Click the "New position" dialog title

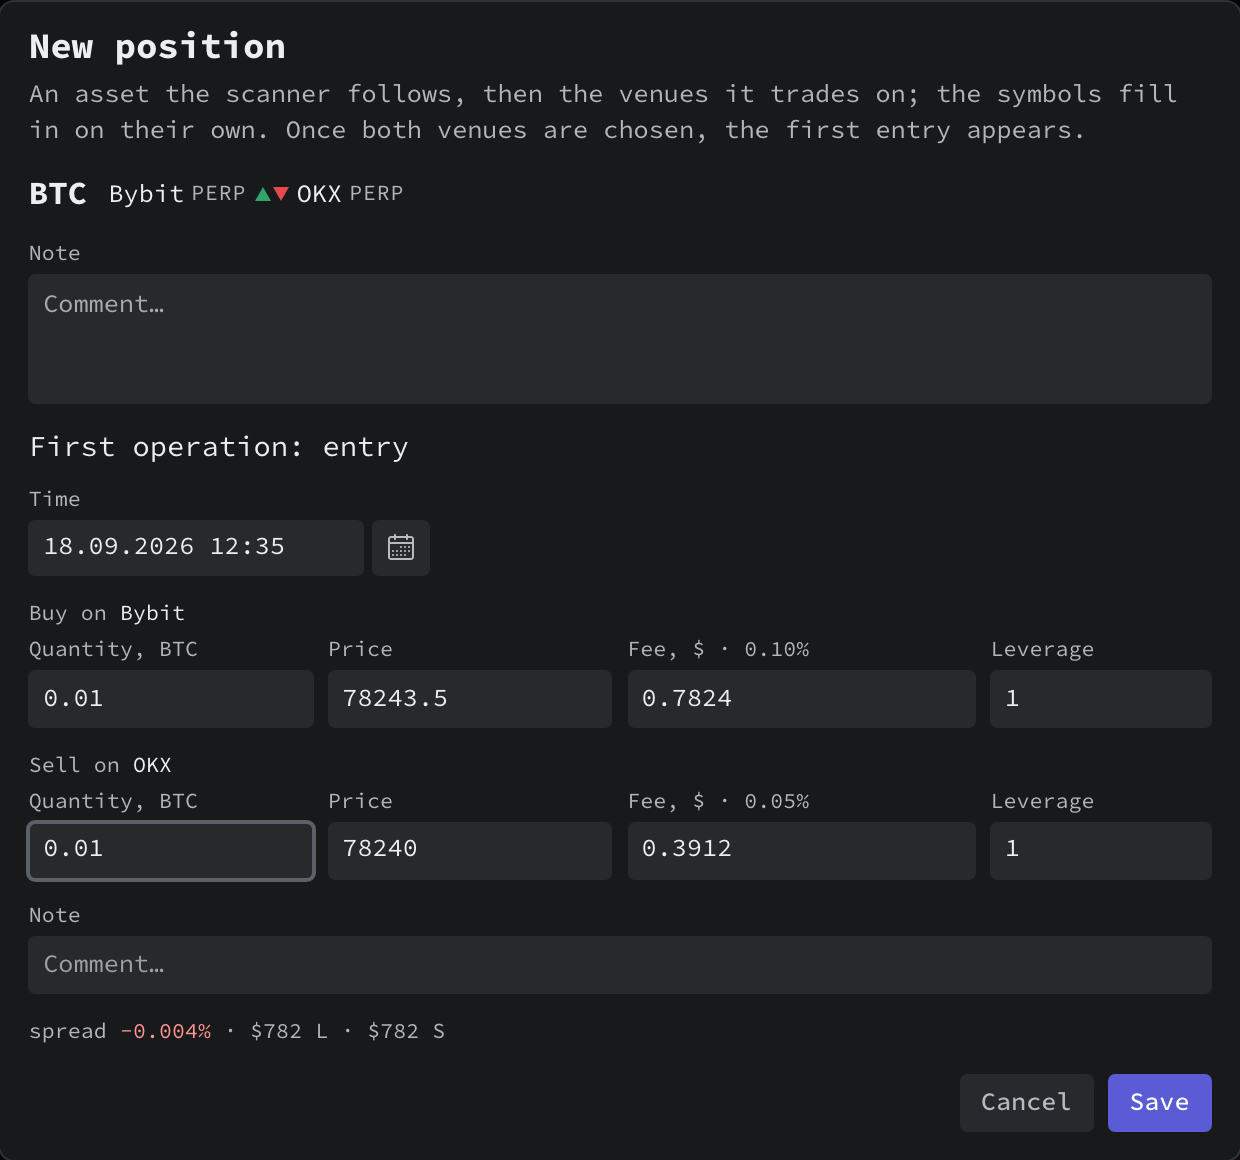point(158,47)
